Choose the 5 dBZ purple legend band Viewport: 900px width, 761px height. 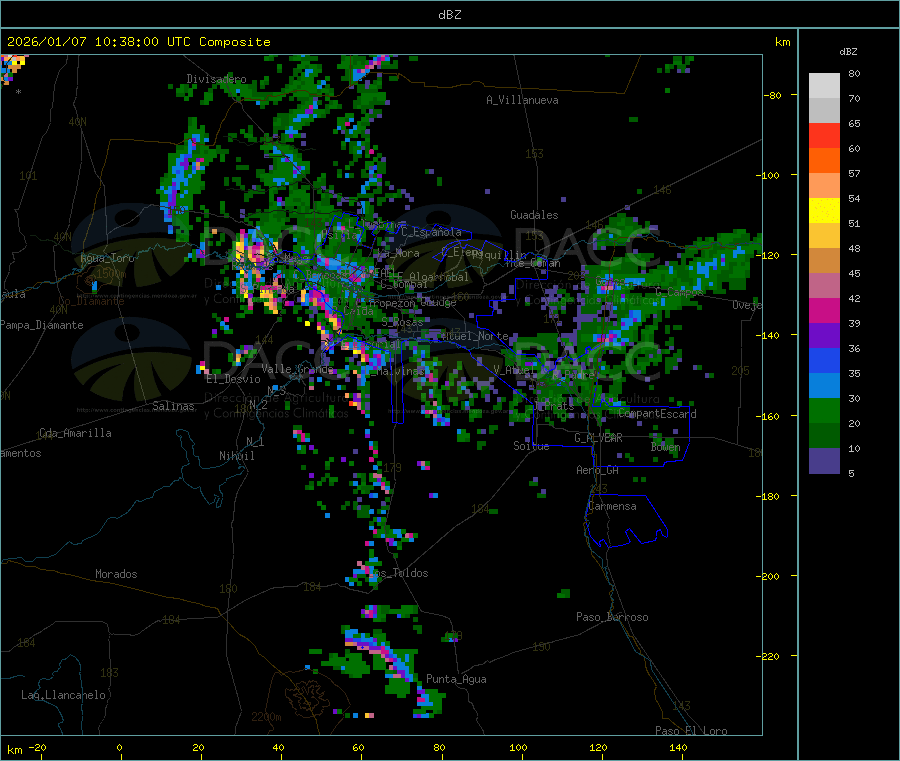tap(824, 461)
